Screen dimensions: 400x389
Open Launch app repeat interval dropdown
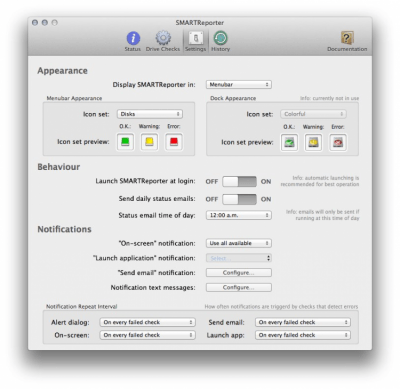click(x=303, y=335)
